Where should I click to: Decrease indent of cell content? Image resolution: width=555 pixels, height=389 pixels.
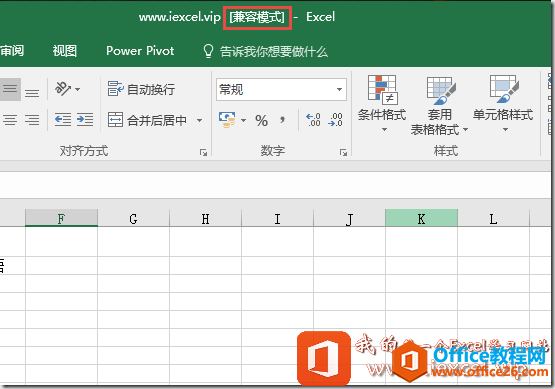[x=63, y=120]
